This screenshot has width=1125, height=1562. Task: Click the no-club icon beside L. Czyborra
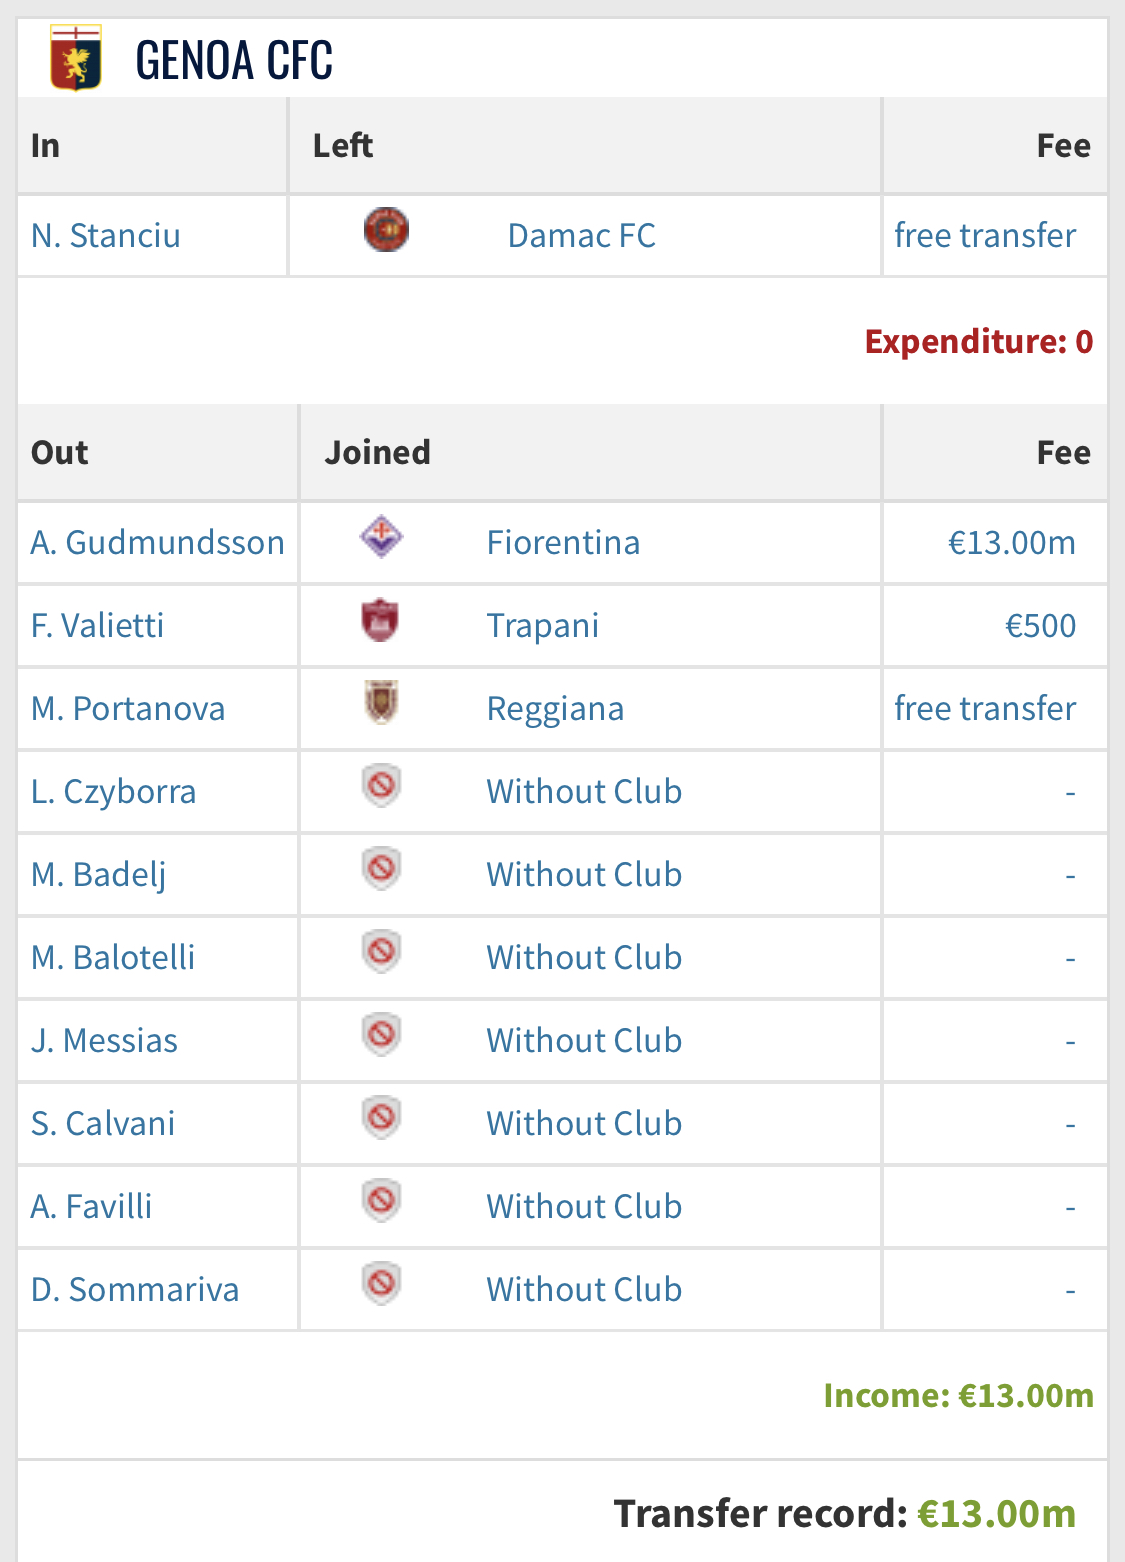381,786
